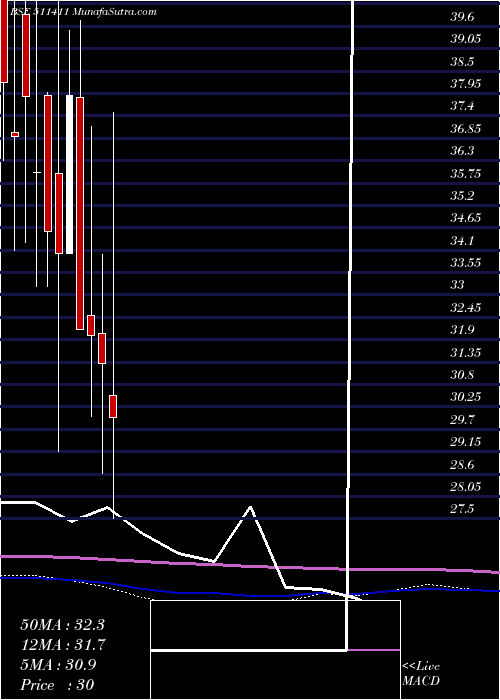Image resolution: width=500 pixels, height=700 pixels.
Task: Click the 50MA : 32.3 readout
Action: click(x=62, y=625)
